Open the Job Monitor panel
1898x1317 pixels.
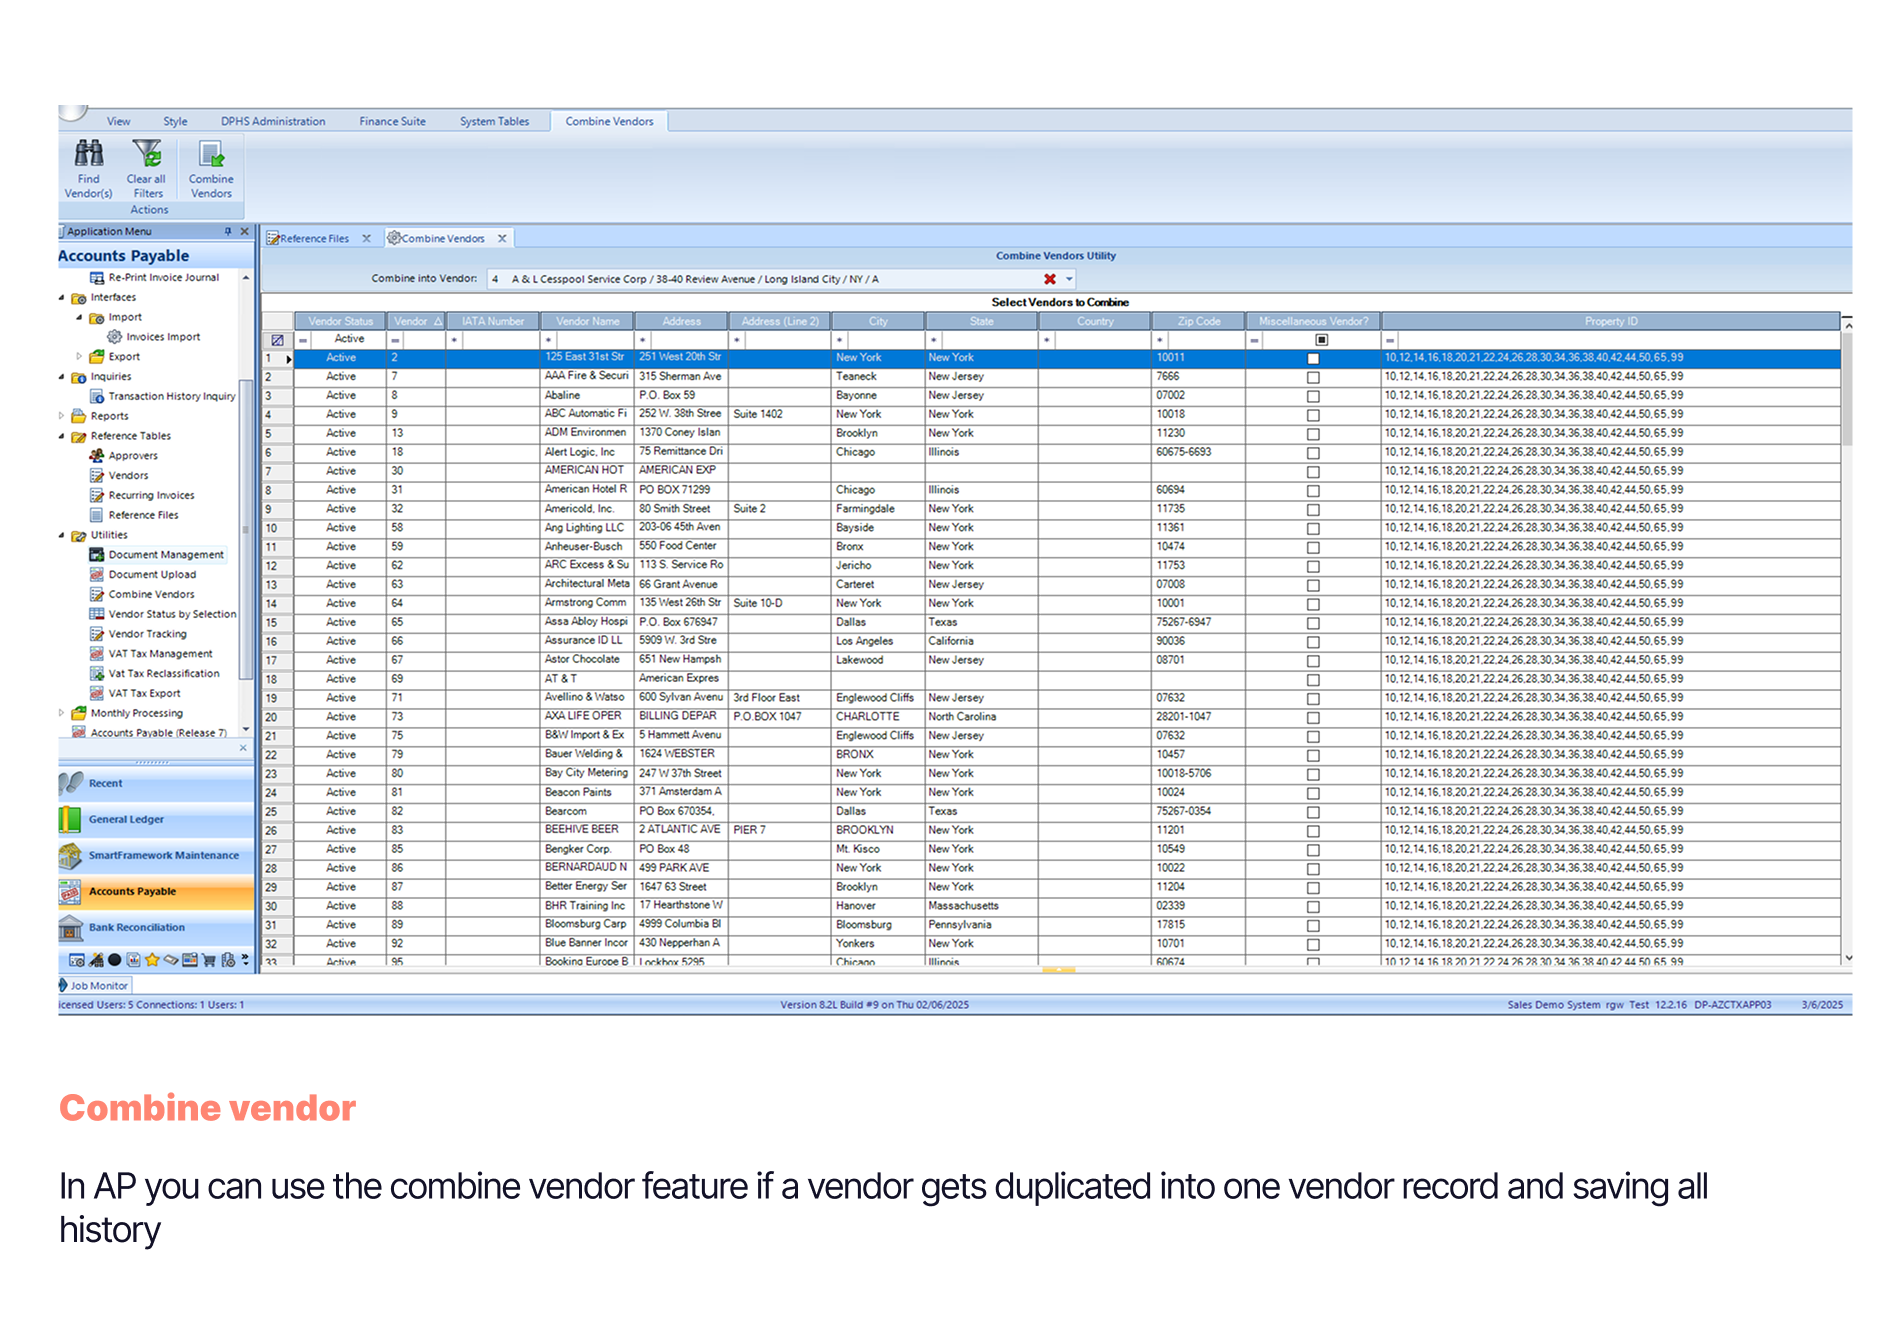point(94,985)
